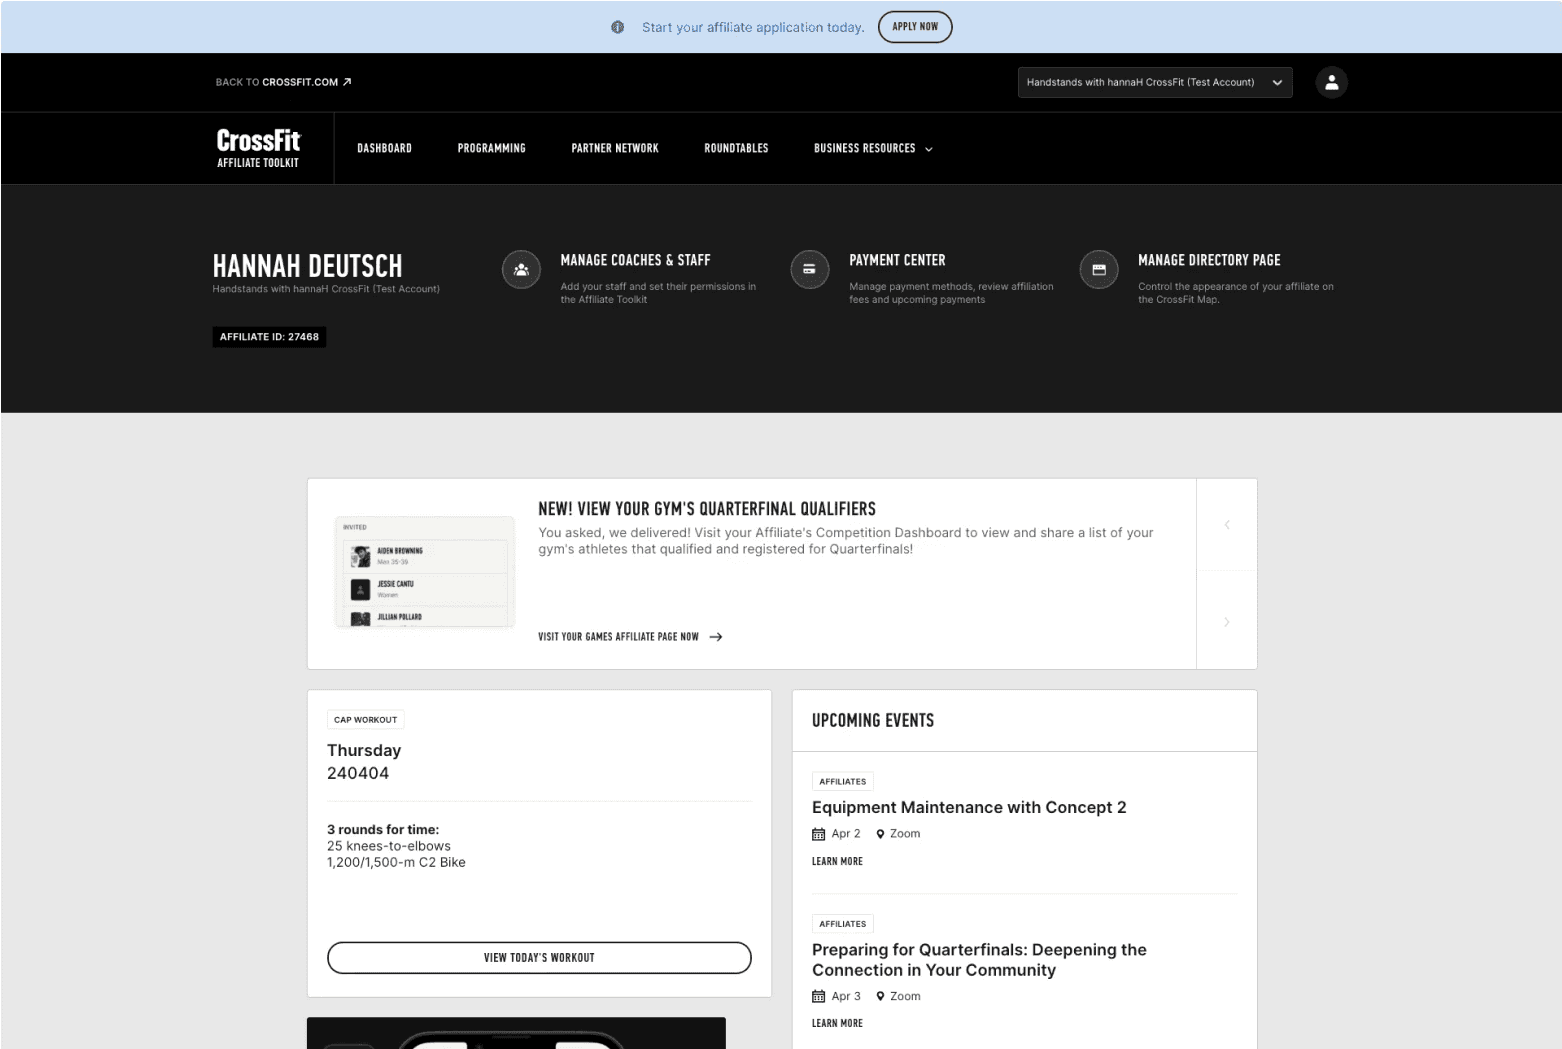Viewport: 1562px width, 1049px height.
Task: Show the previous announcement slide
Action: (x=1227, y=524)
